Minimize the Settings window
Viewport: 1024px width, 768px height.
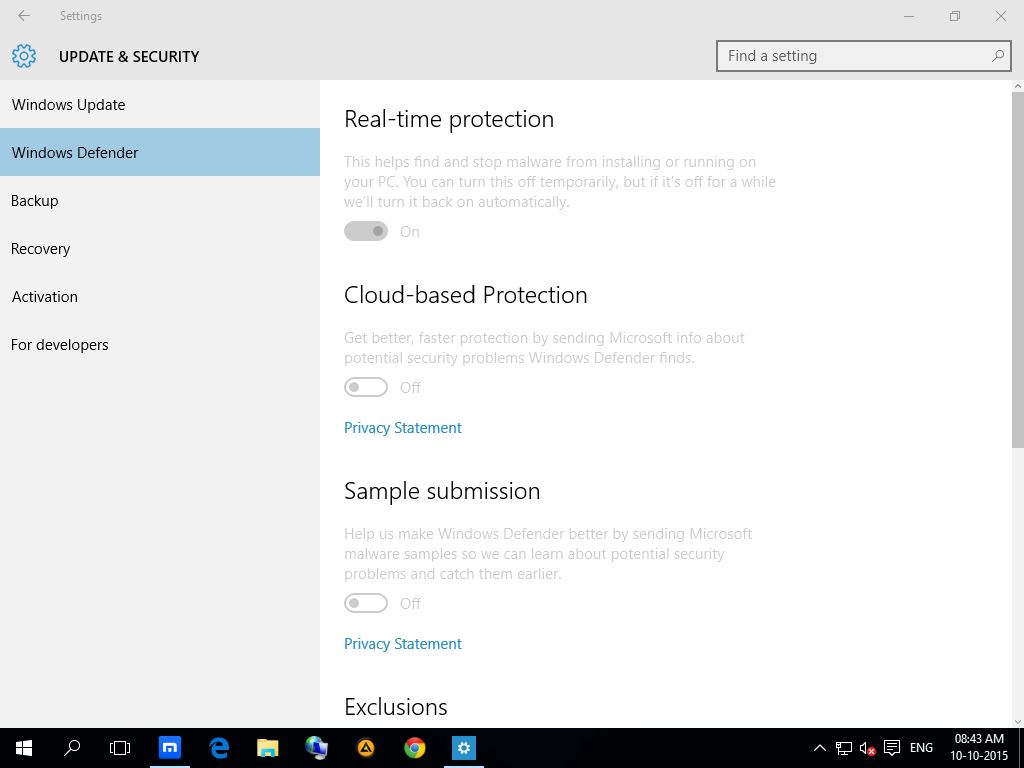(908, 16)
